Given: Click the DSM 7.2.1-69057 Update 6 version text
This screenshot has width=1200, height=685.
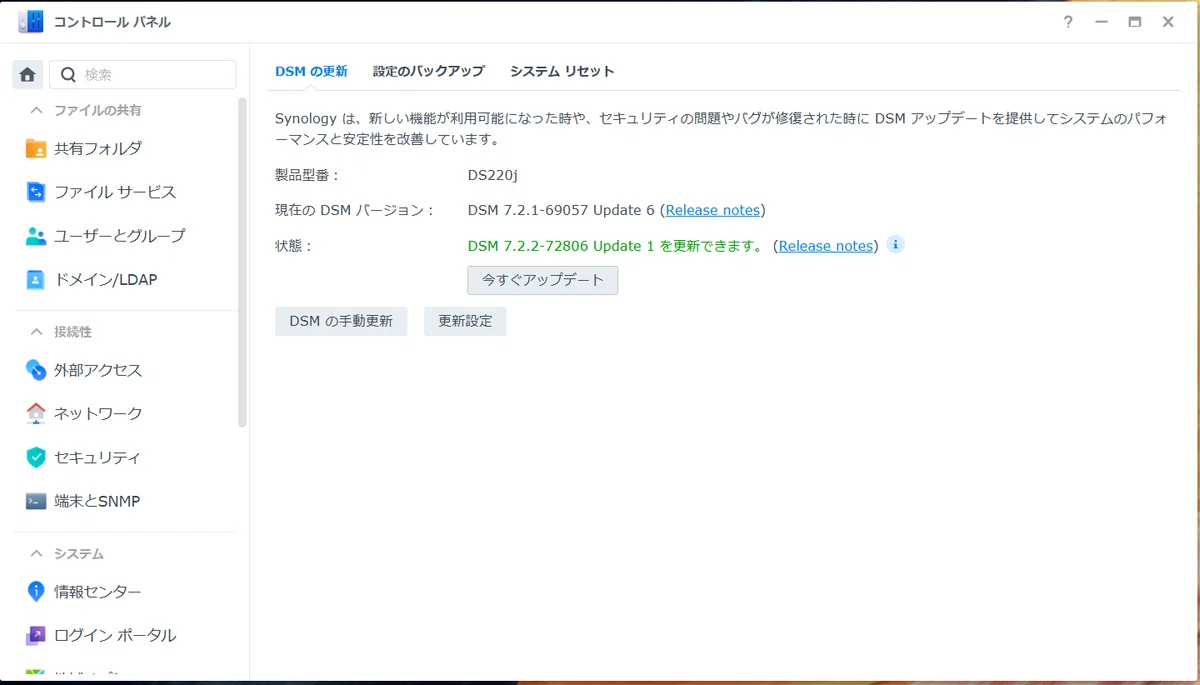Looking at the screenshot, I should (x=561, y=210).
